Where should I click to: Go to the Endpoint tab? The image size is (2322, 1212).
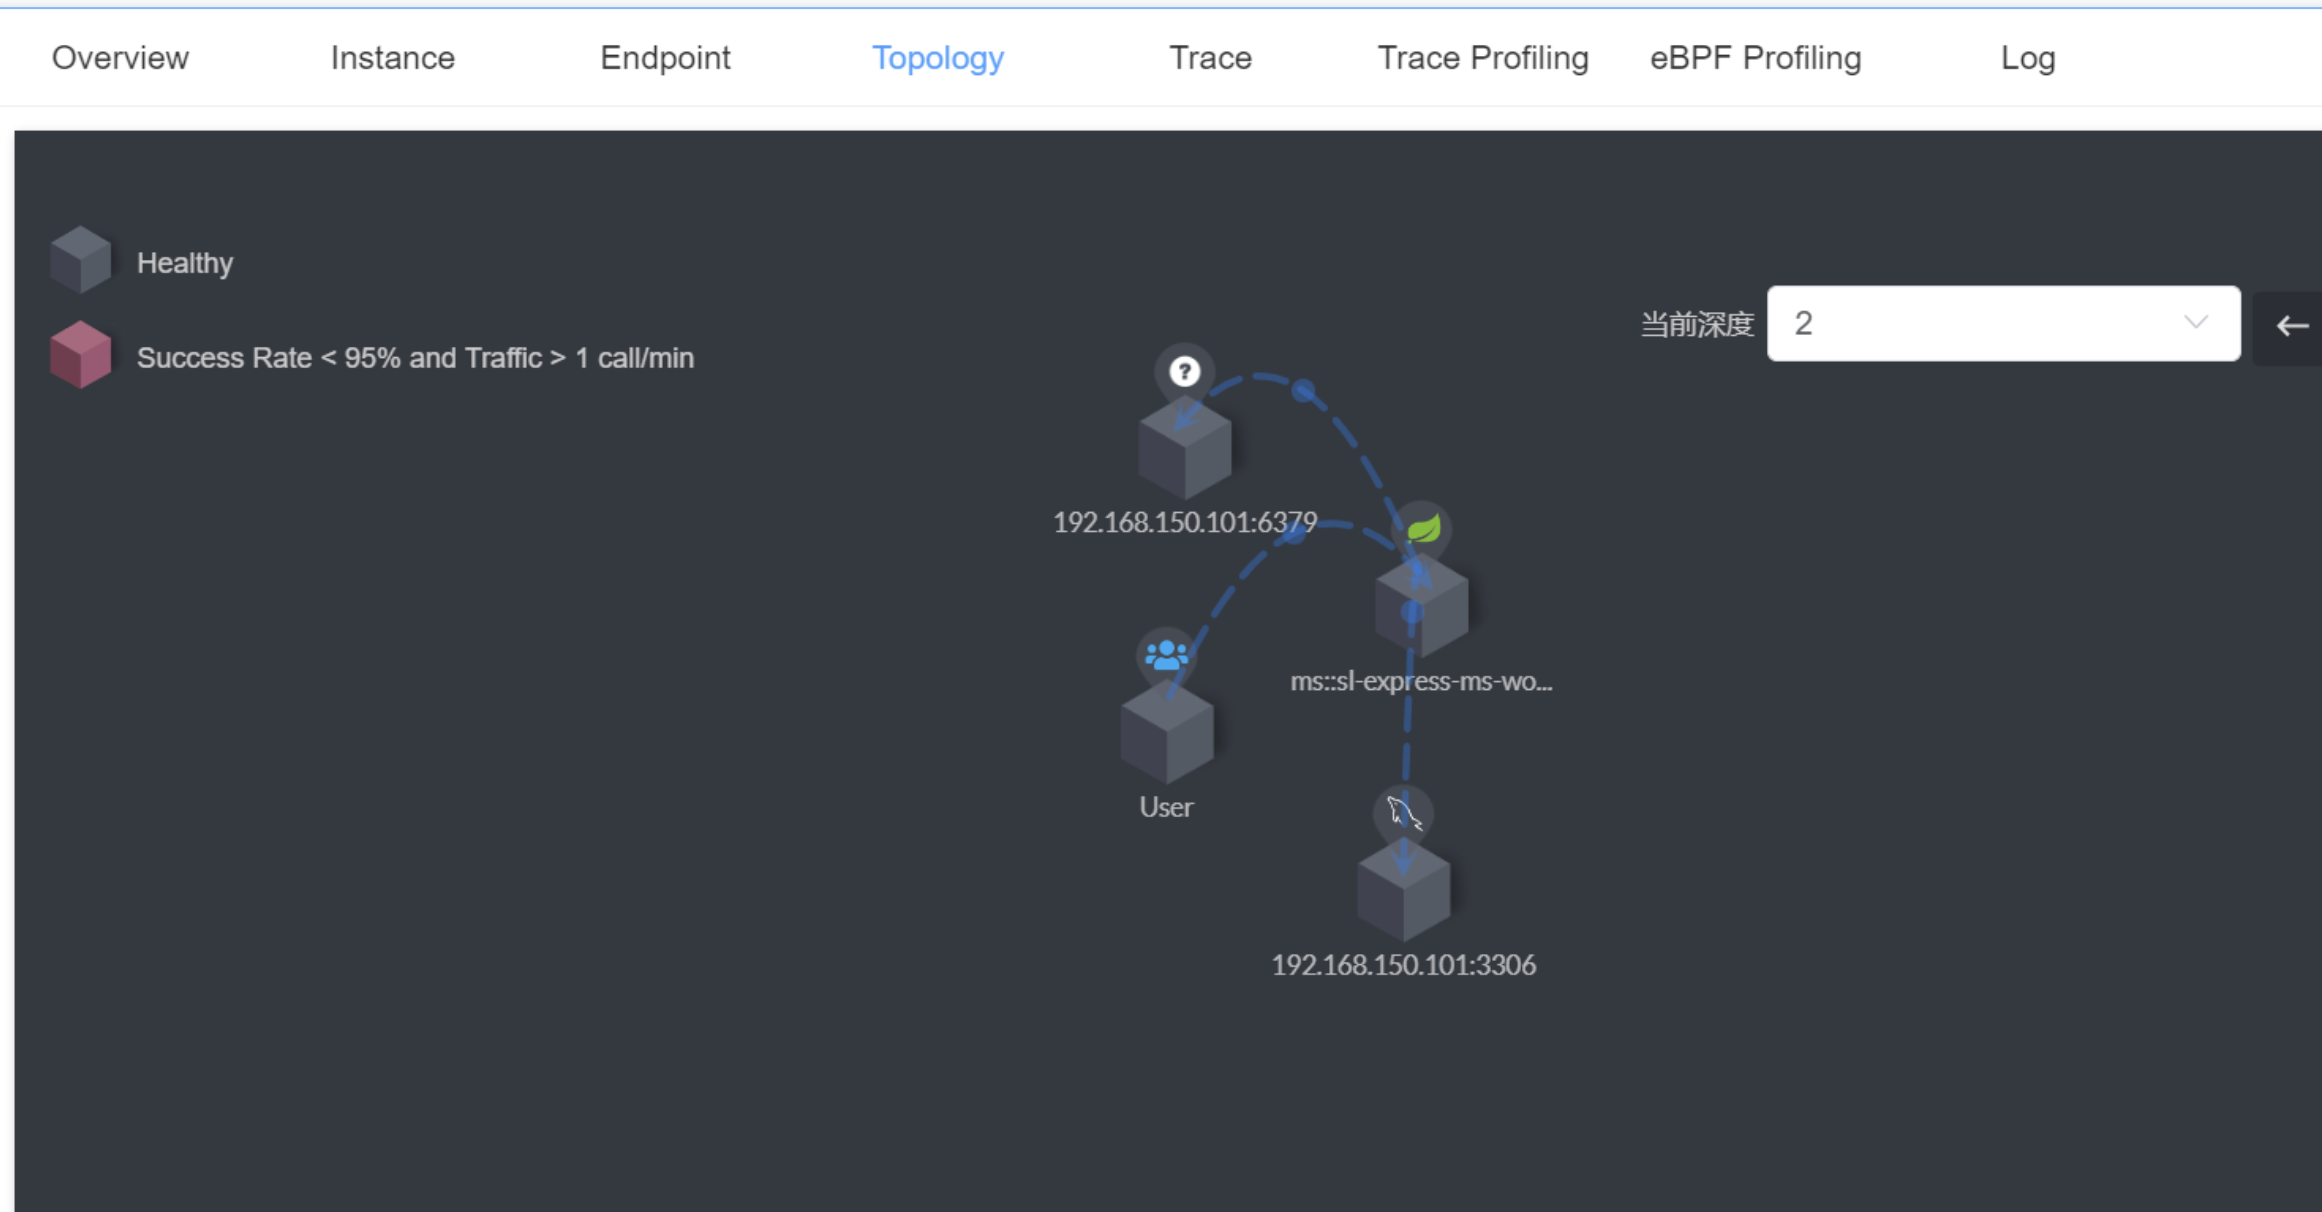665,58
